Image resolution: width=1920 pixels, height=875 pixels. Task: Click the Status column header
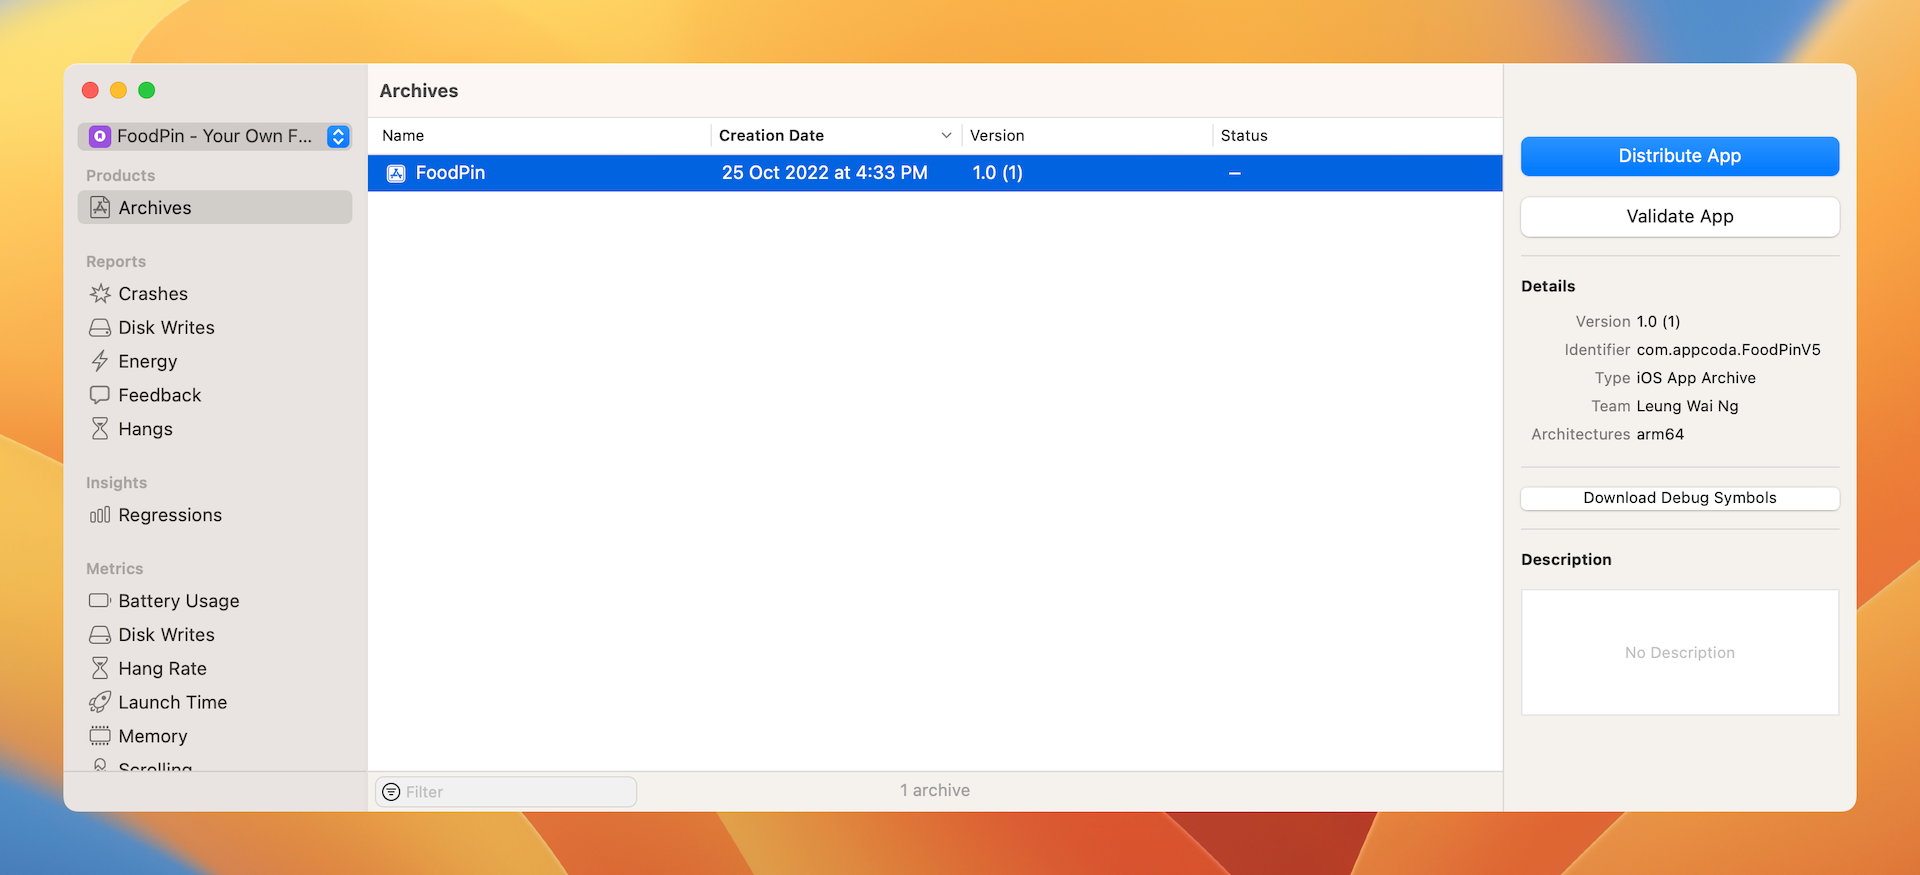[x=1244, y=136]
